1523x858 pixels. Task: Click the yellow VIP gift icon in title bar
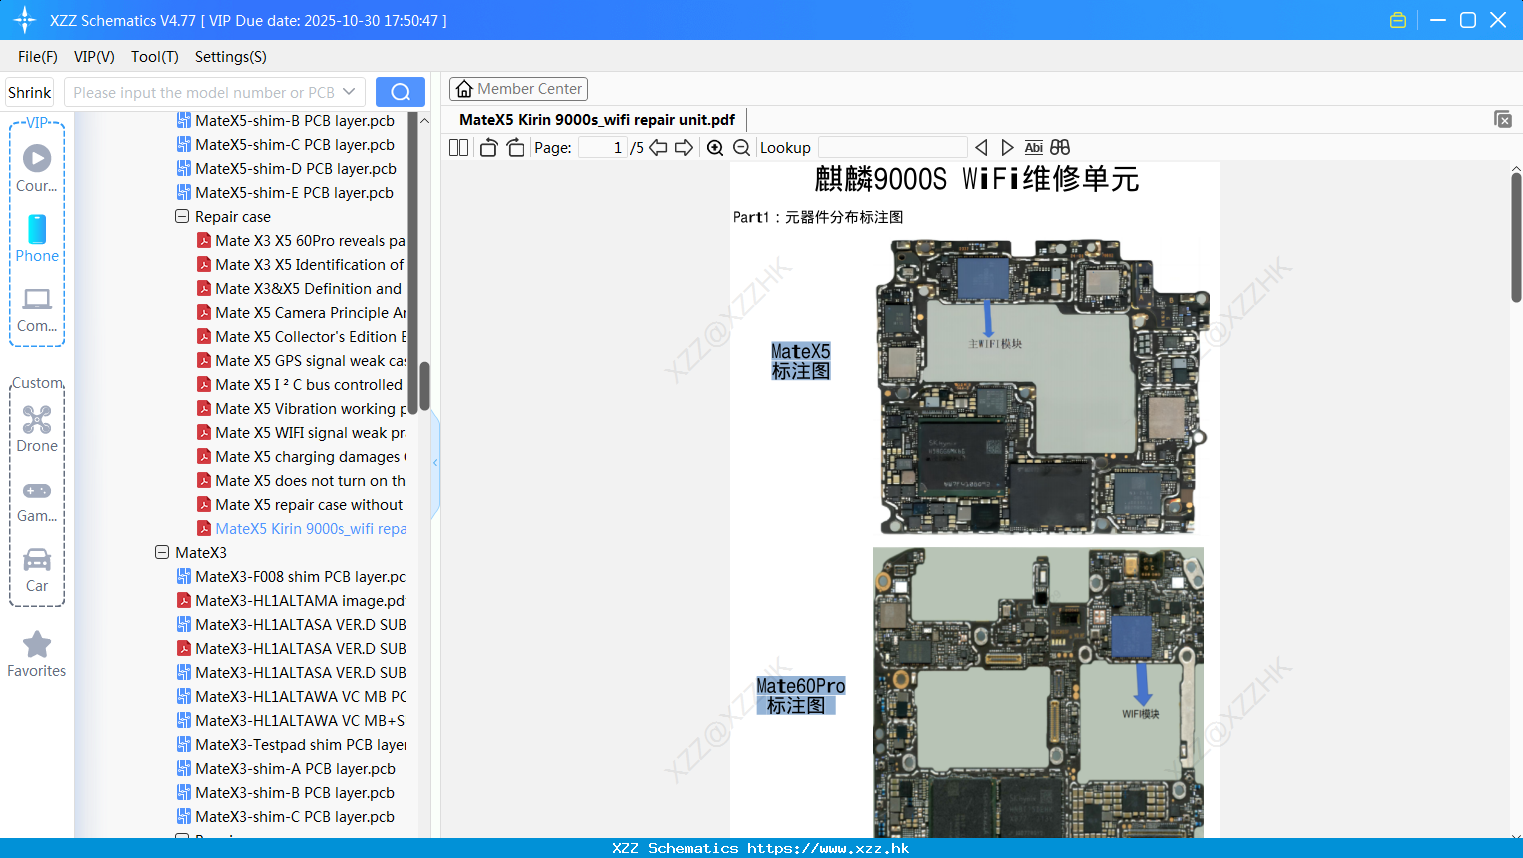point(1398,20)
